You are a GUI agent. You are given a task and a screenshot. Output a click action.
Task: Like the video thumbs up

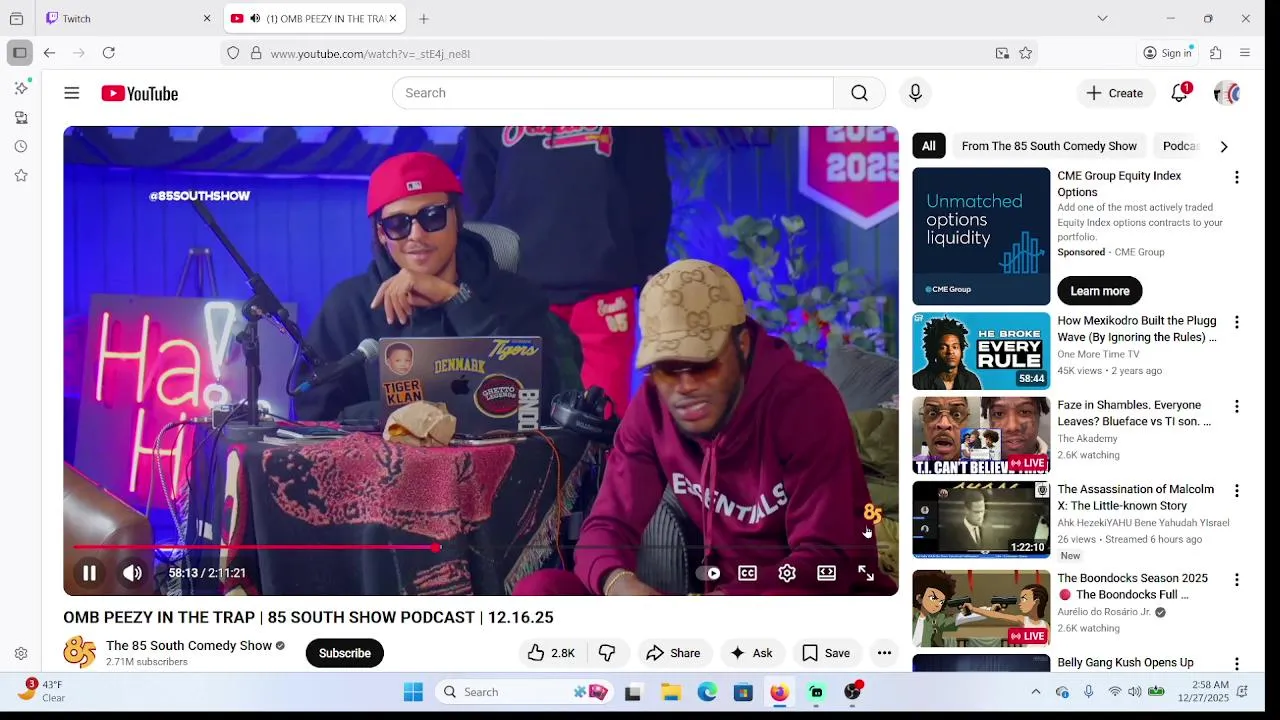coord(552,653)
